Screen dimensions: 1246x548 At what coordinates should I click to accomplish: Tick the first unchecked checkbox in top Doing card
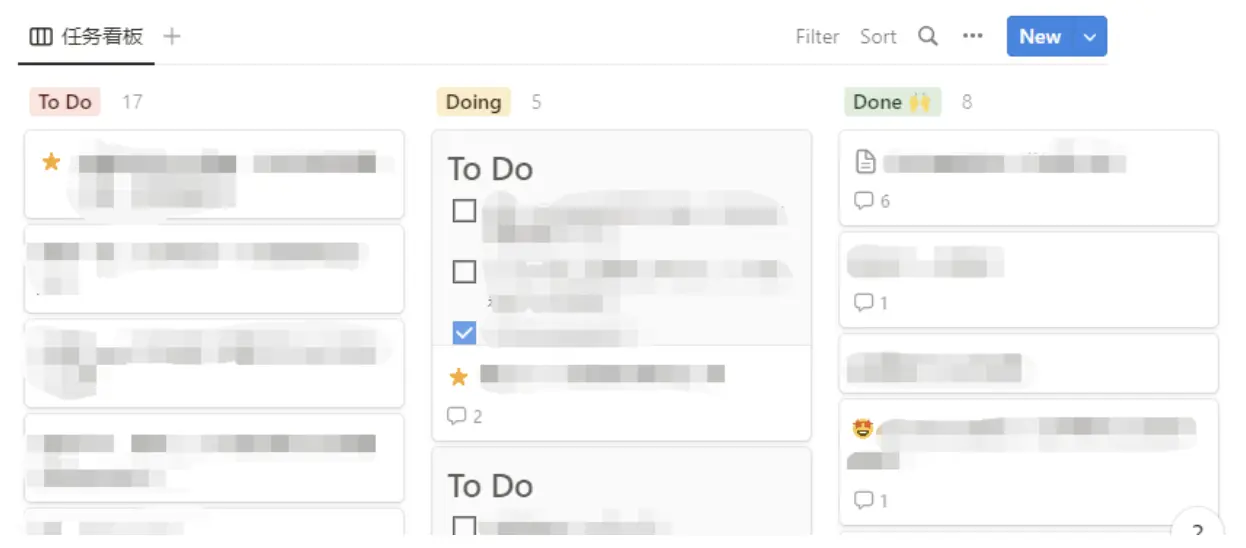pyautogui.click(x=464, y=211)
